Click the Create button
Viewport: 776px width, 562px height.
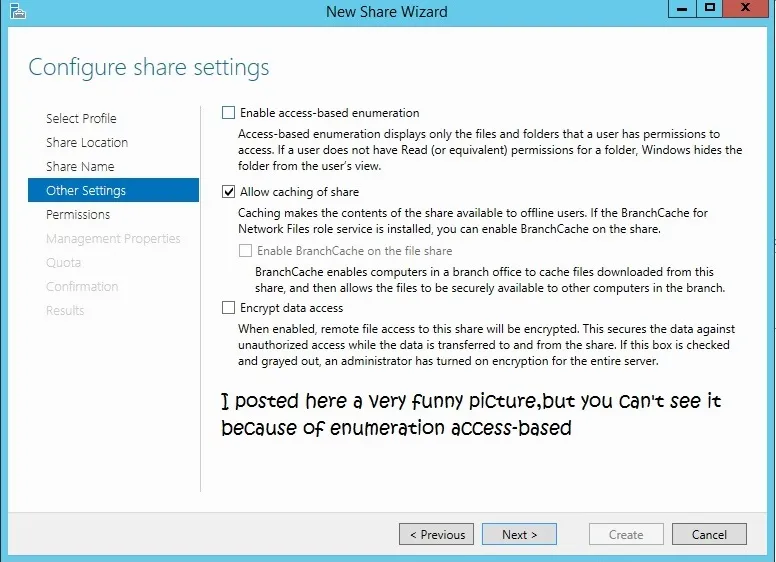click(626, 534)
